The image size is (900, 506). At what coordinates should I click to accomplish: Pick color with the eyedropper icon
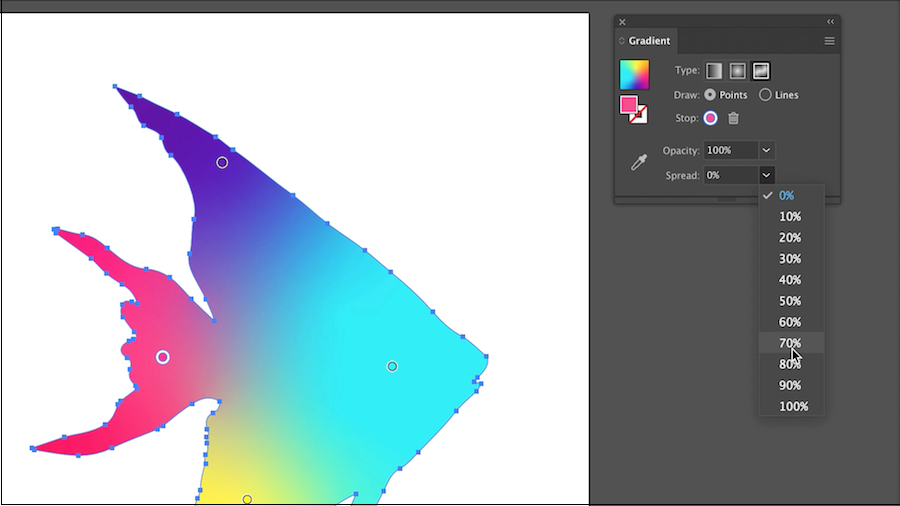coord(639,162)
